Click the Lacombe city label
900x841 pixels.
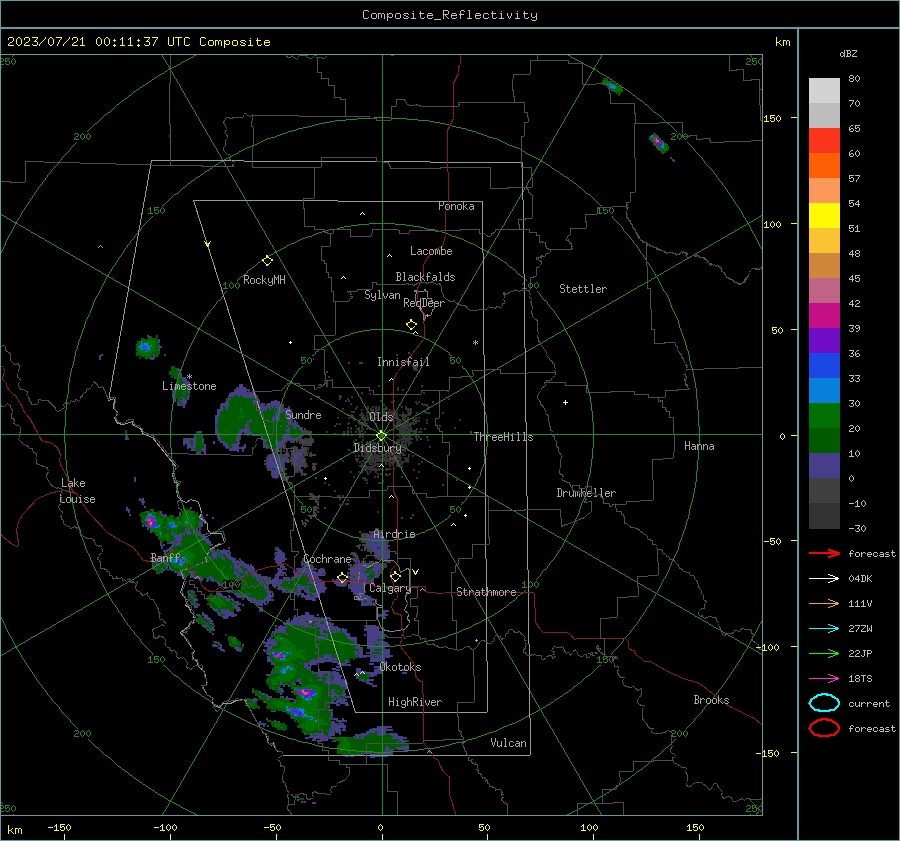[x=431, y=251]
